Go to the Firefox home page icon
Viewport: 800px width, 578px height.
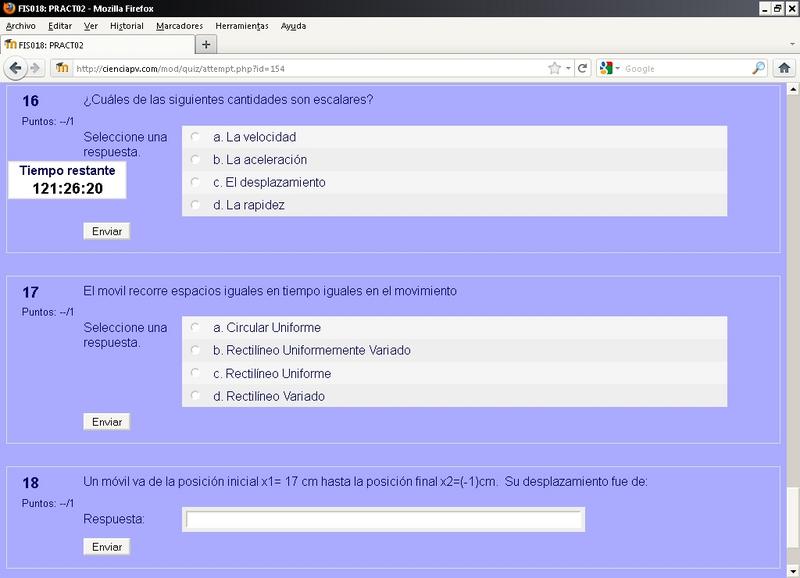tap(785, 68)
